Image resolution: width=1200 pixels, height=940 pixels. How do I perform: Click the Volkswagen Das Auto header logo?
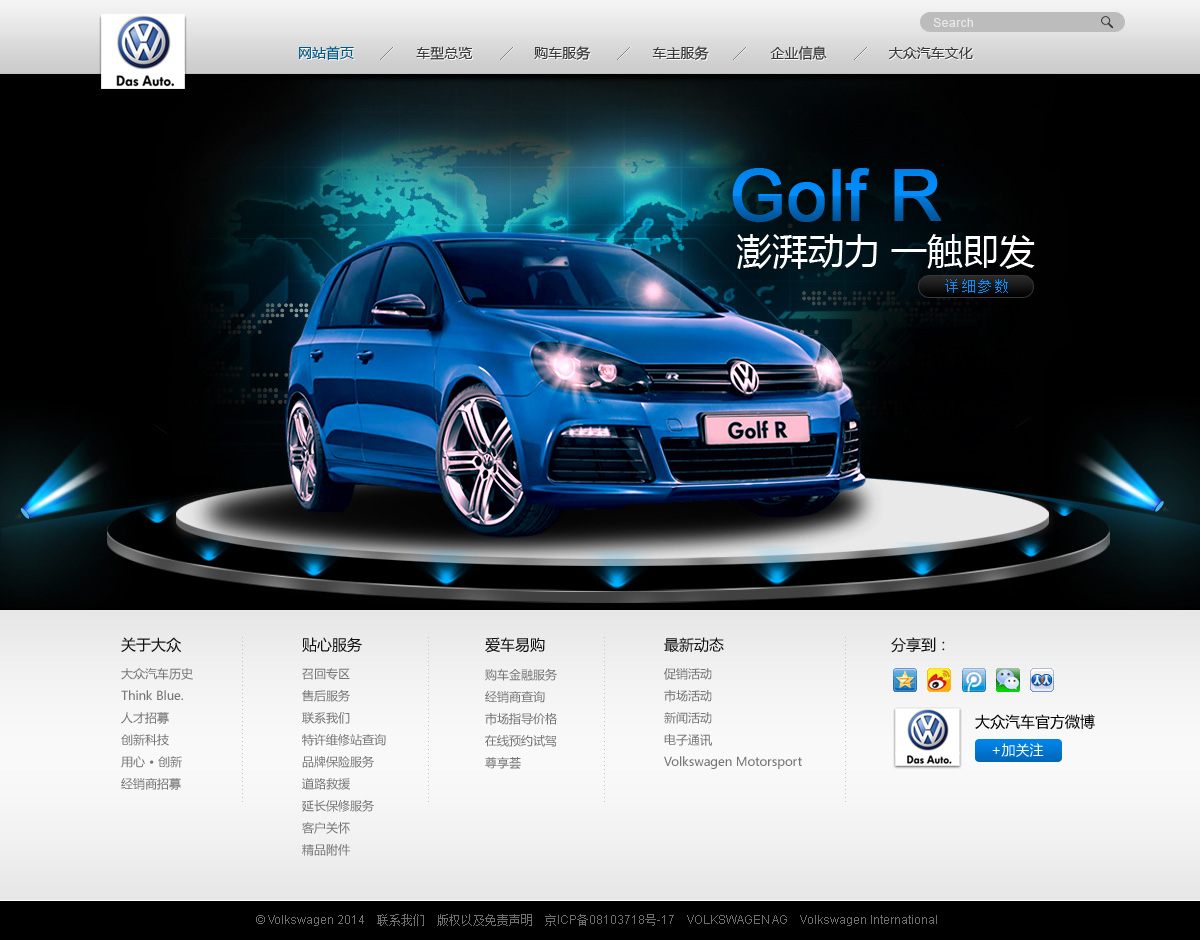tap(143, 51)
